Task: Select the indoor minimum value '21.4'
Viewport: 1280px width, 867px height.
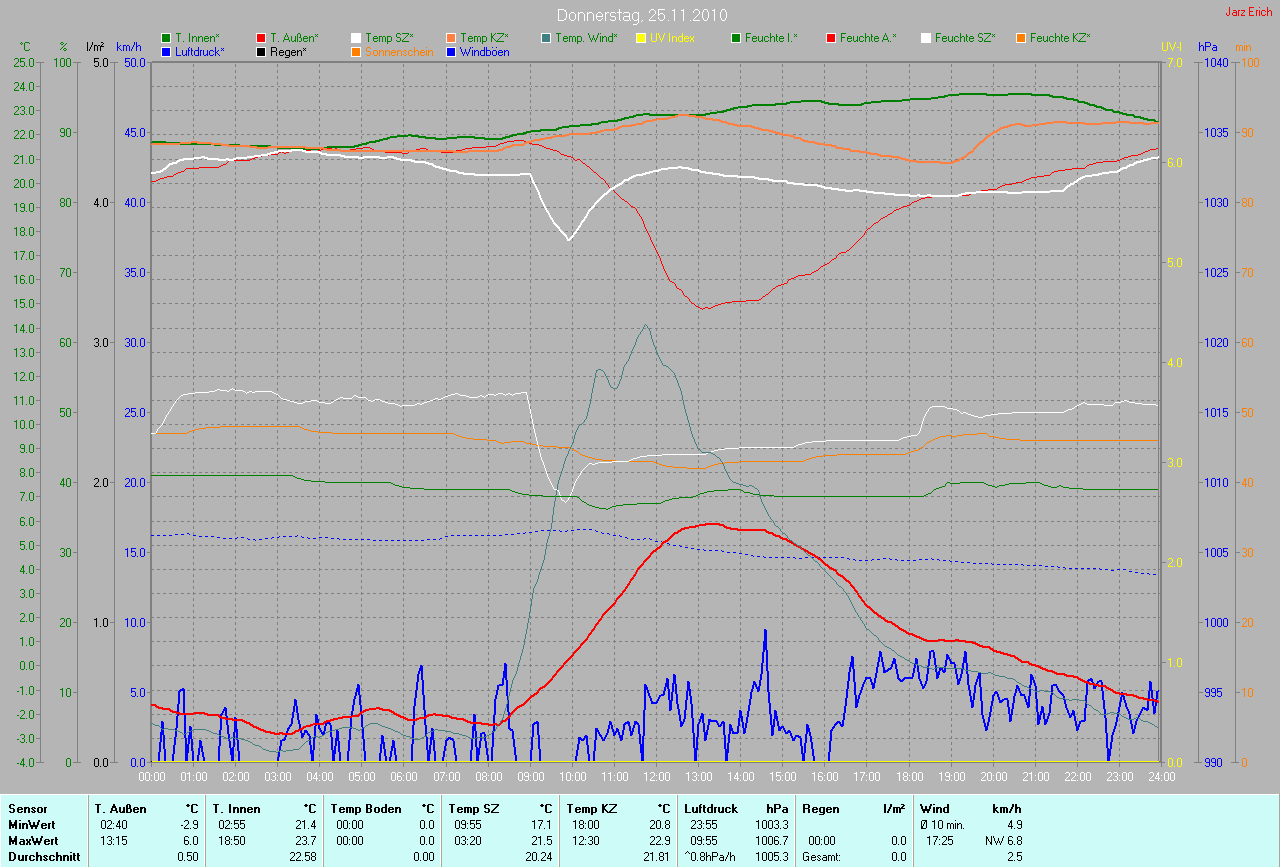Action: (x=306, y=825)
